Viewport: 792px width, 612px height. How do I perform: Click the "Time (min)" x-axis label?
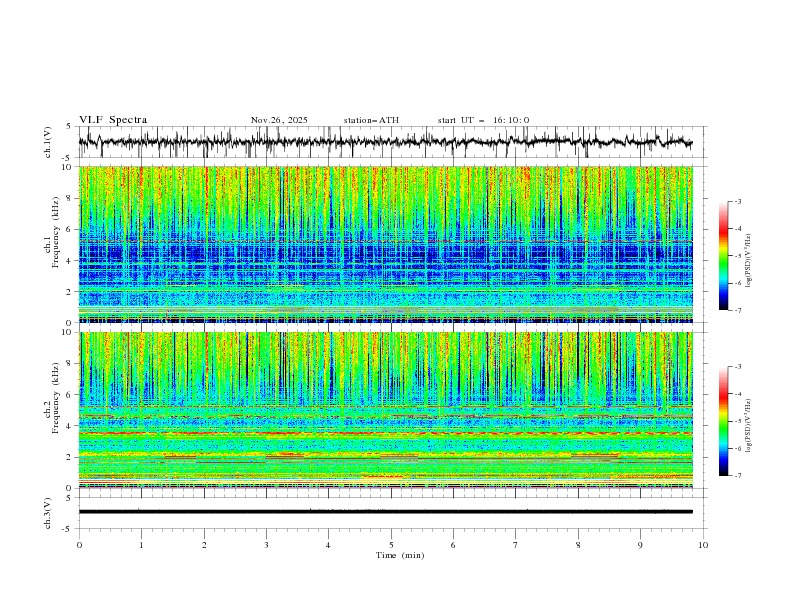[x=400, y=555]
